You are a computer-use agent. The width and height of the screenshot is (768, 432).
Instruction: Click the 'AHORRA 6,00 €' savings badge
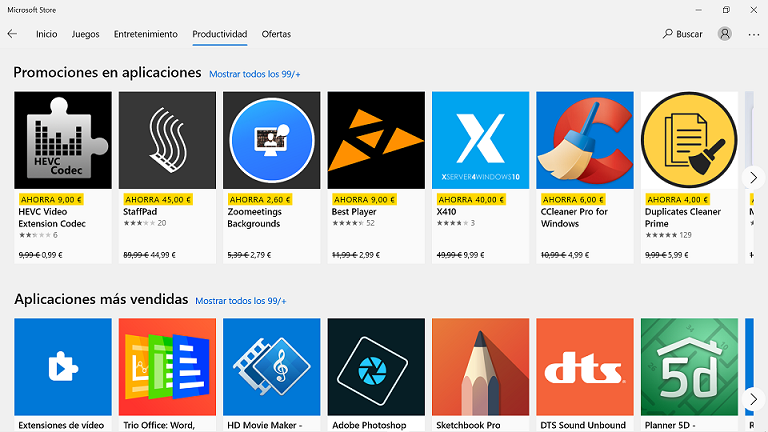(573, 199)
